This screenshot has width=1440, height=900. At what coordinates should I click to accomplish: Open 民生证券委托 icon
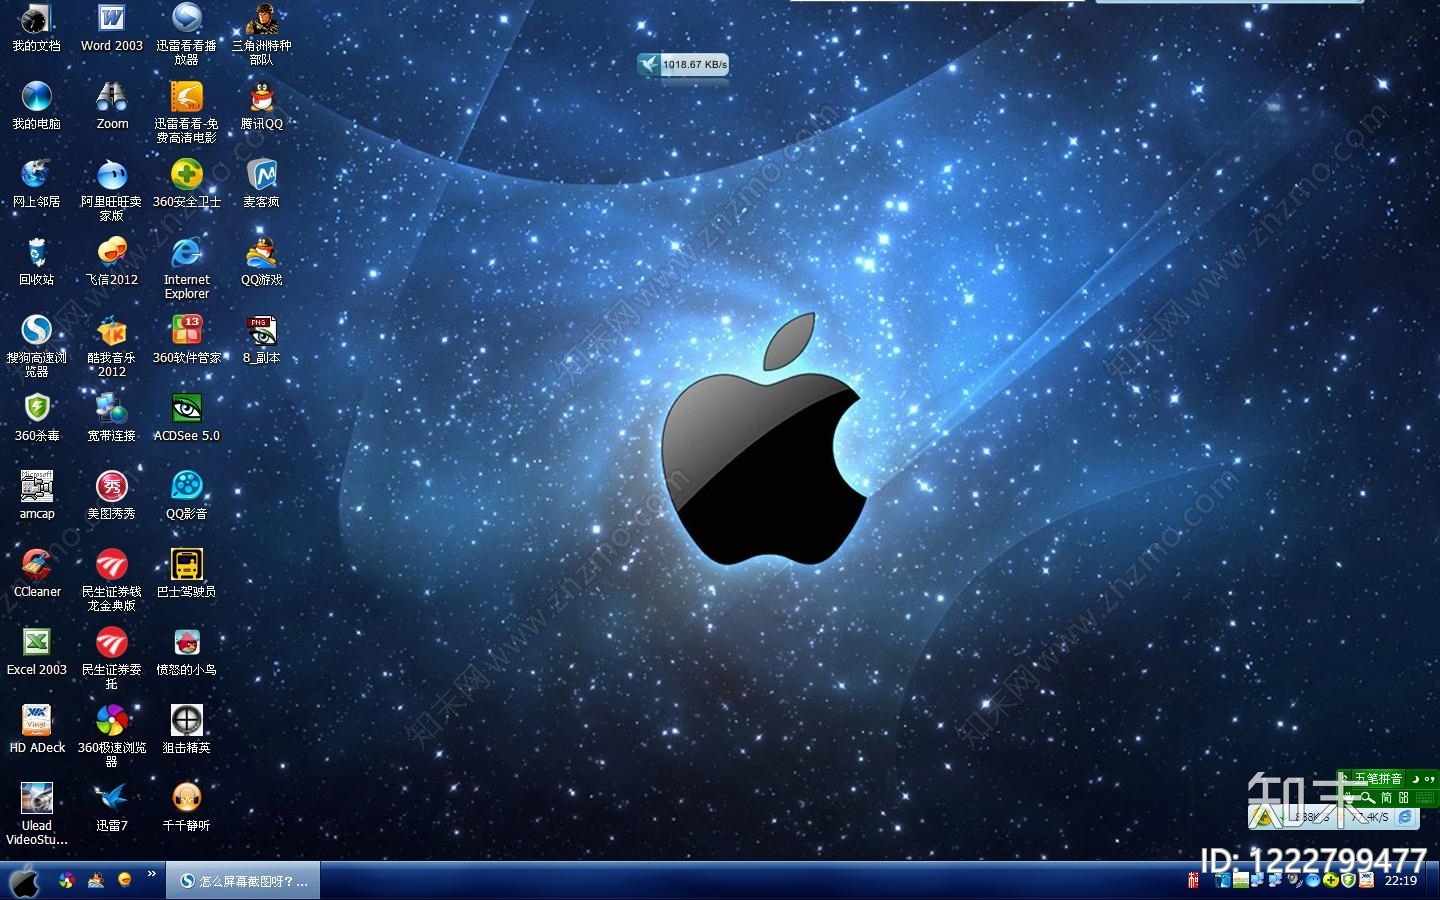coord(112,658)
